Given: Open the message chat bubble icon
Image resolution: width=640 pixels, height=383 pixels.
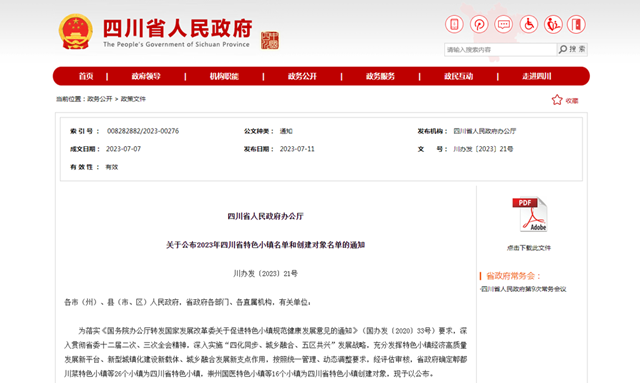Looking at the screenshot, I should [503, 24].
